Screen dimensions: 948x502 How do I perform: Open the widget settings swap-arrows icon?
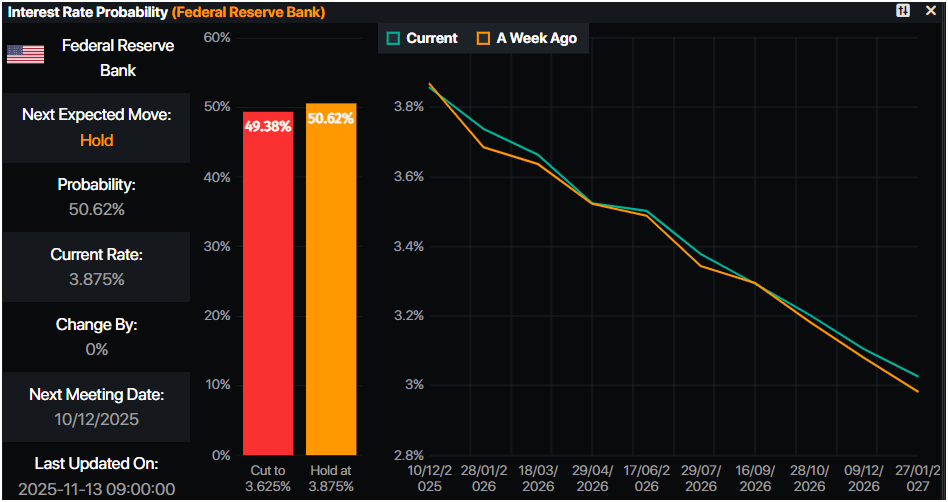click(x=903, y=11)
